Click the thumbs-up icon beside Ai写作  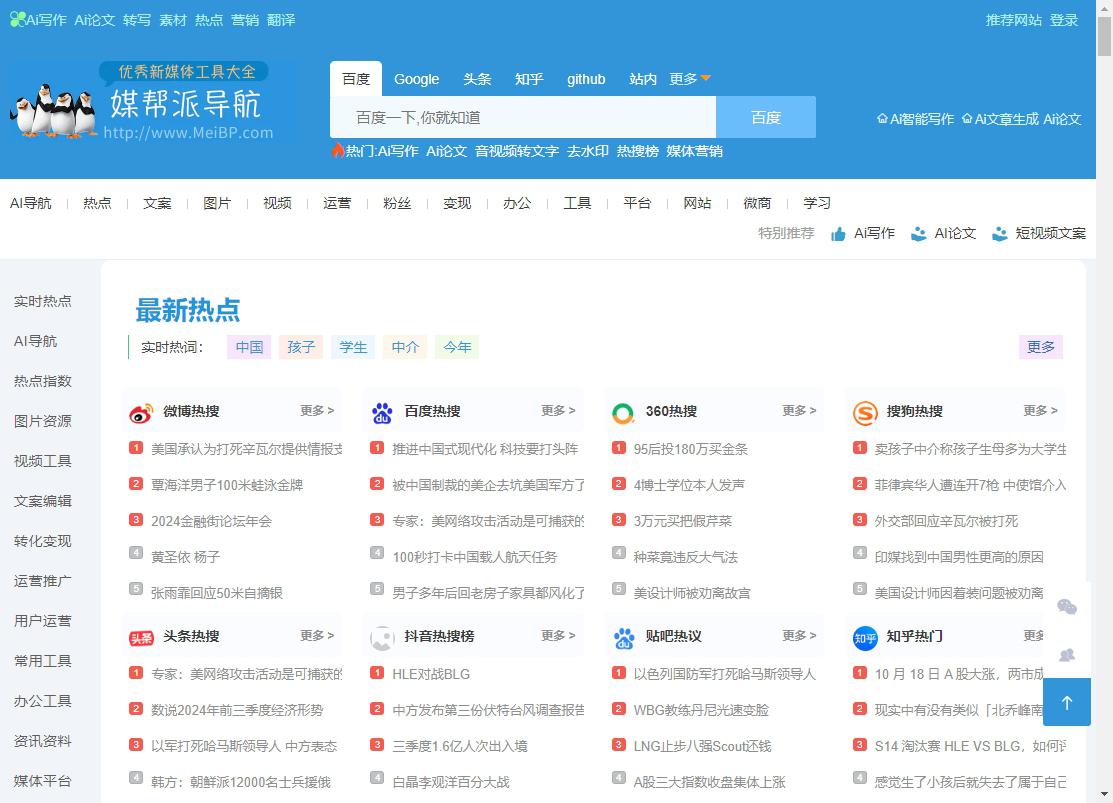(x=838, y=234)
